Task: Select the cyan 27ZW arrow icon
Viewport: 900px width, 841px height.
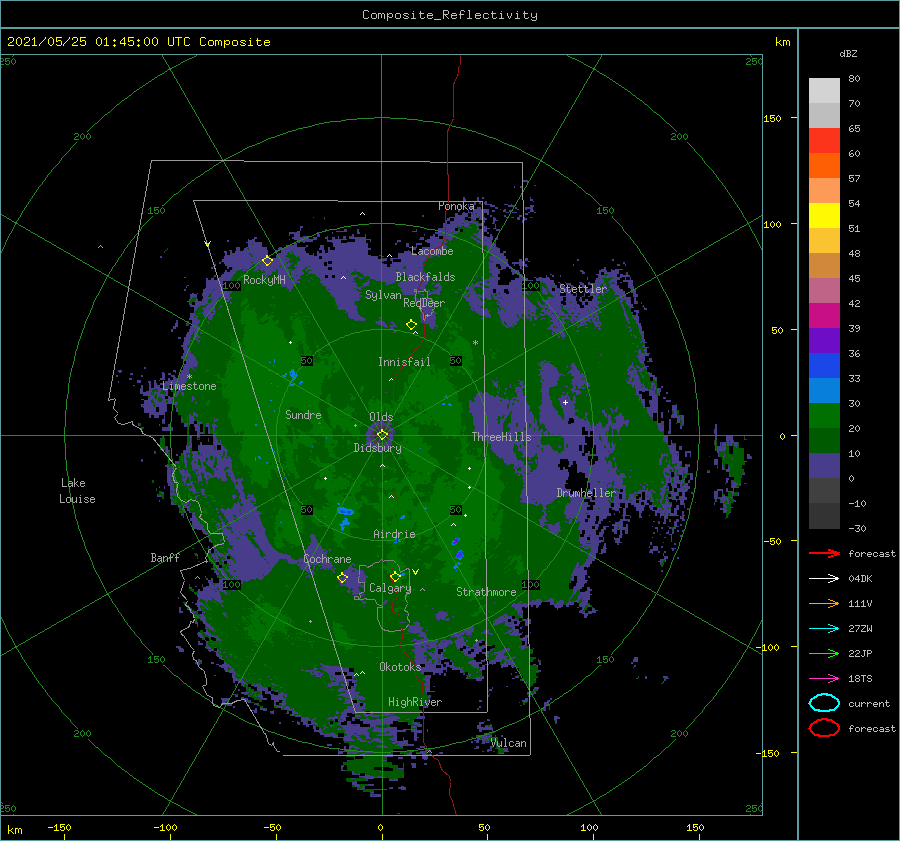Action: [824, 629]
